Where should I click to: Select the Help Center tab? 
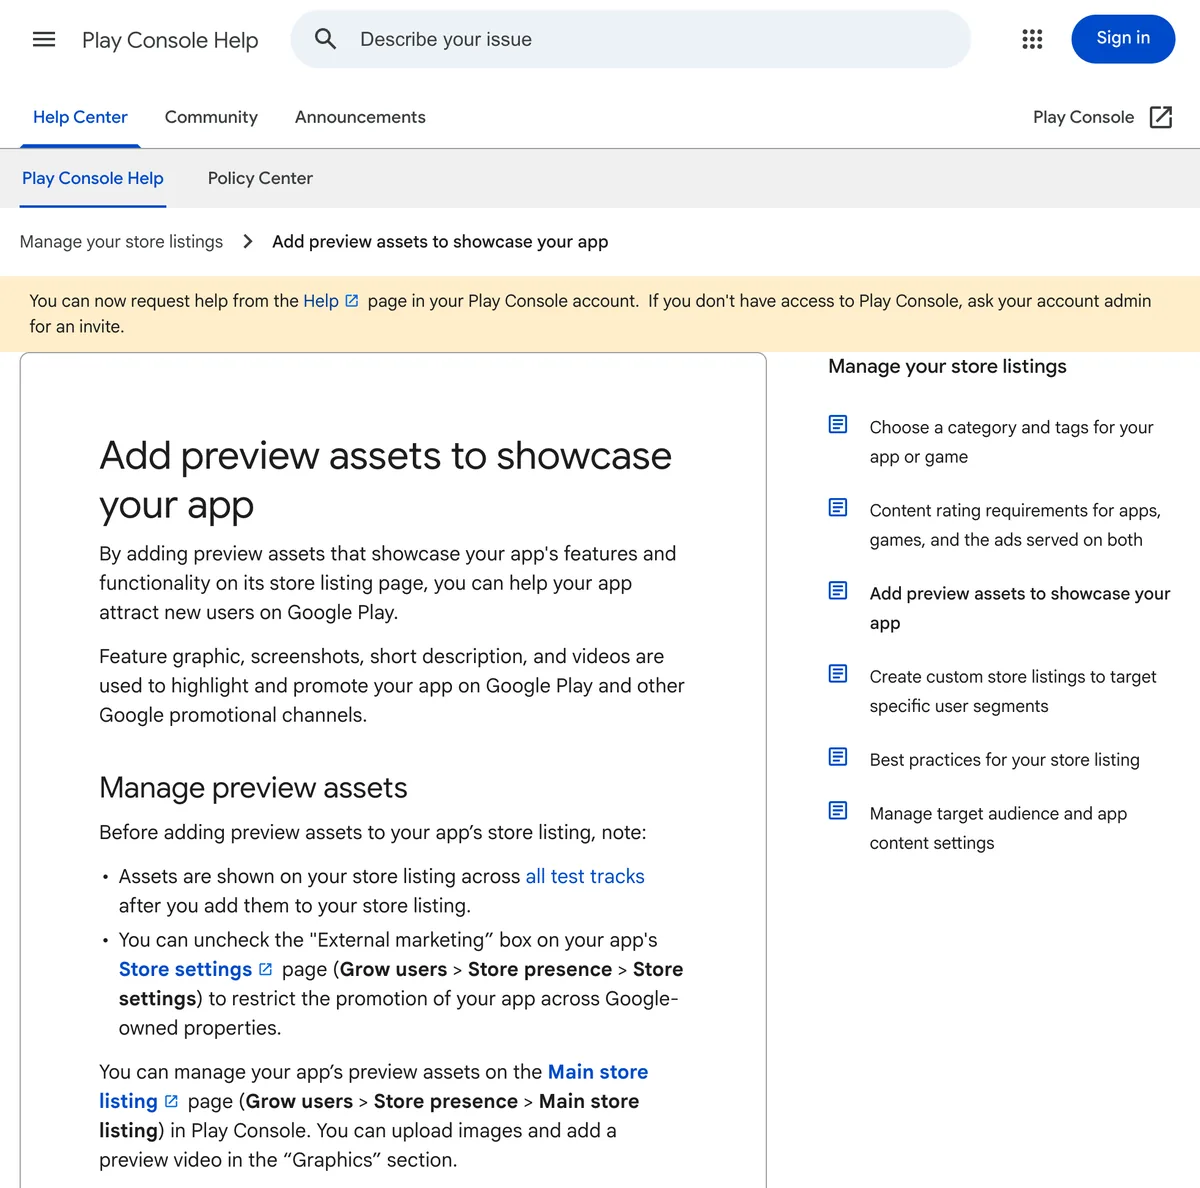pyautogui.click(x=80, y=117)
